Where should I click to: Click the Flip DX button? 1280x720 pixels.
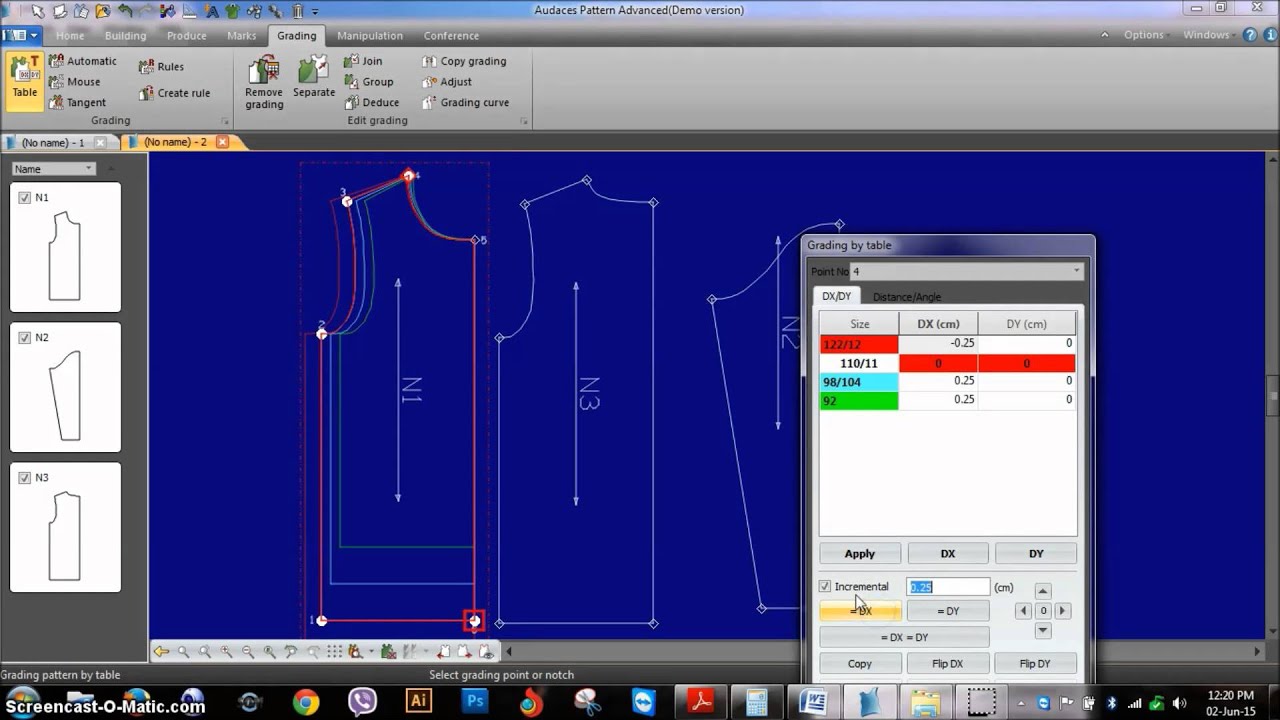coord(947,664)
